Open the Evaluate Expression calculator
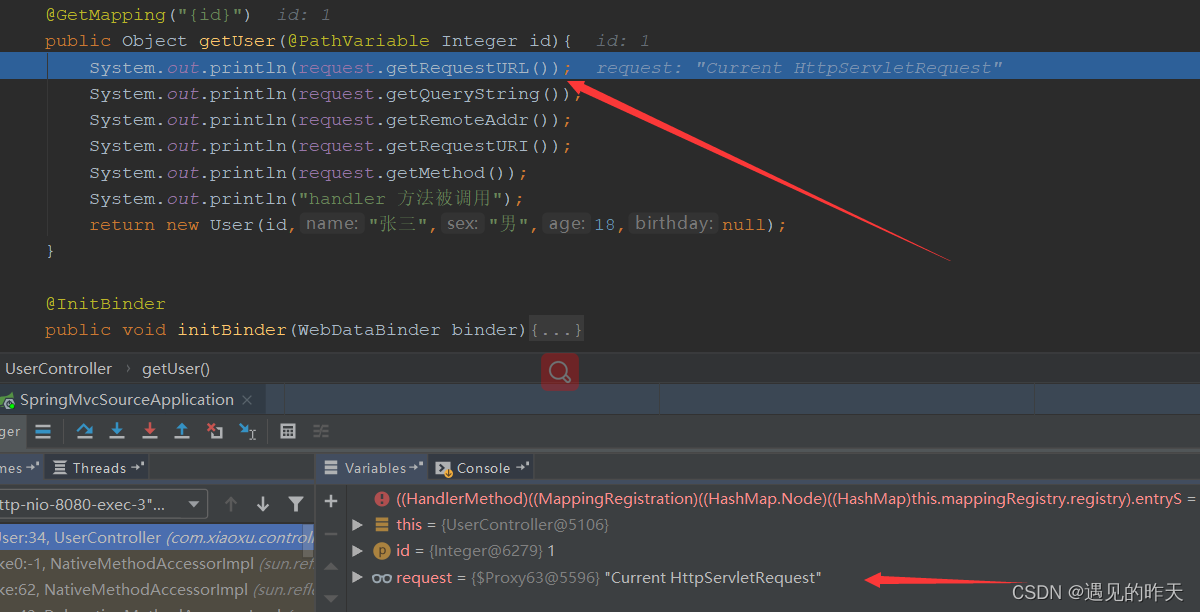 tap(288, 431)
